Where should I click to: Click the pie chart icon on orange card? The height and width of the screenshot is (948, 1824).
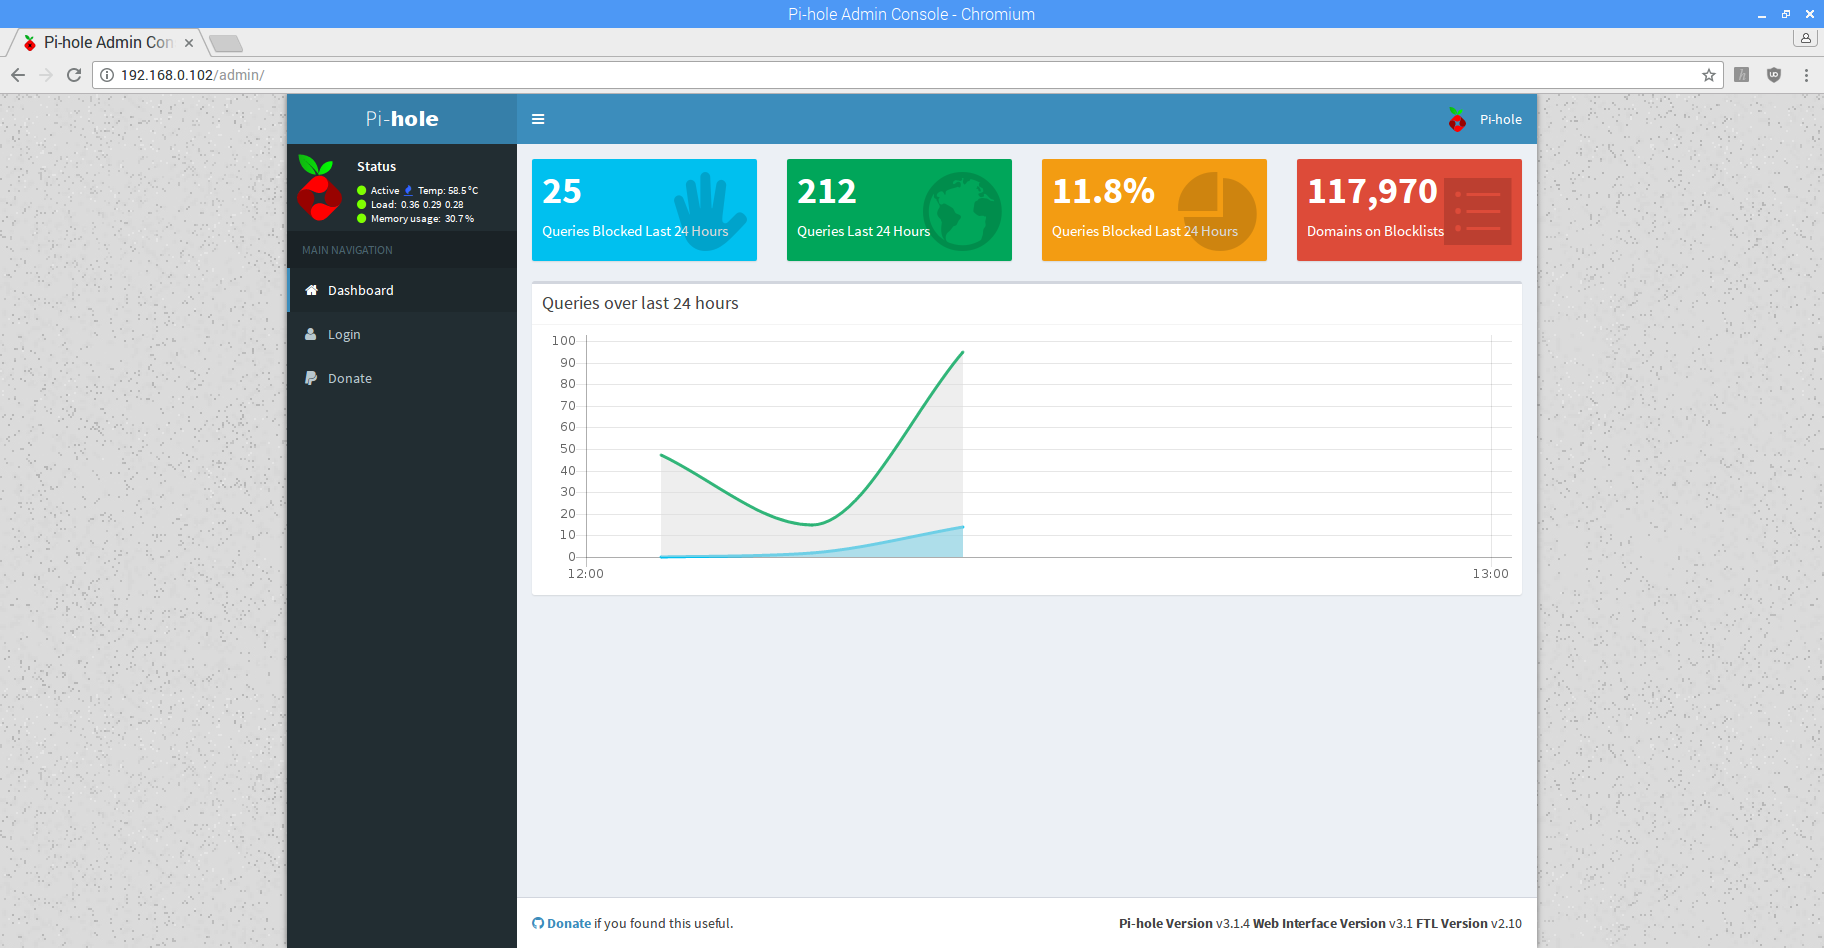pyautogui.click(x=1217, y=210)
